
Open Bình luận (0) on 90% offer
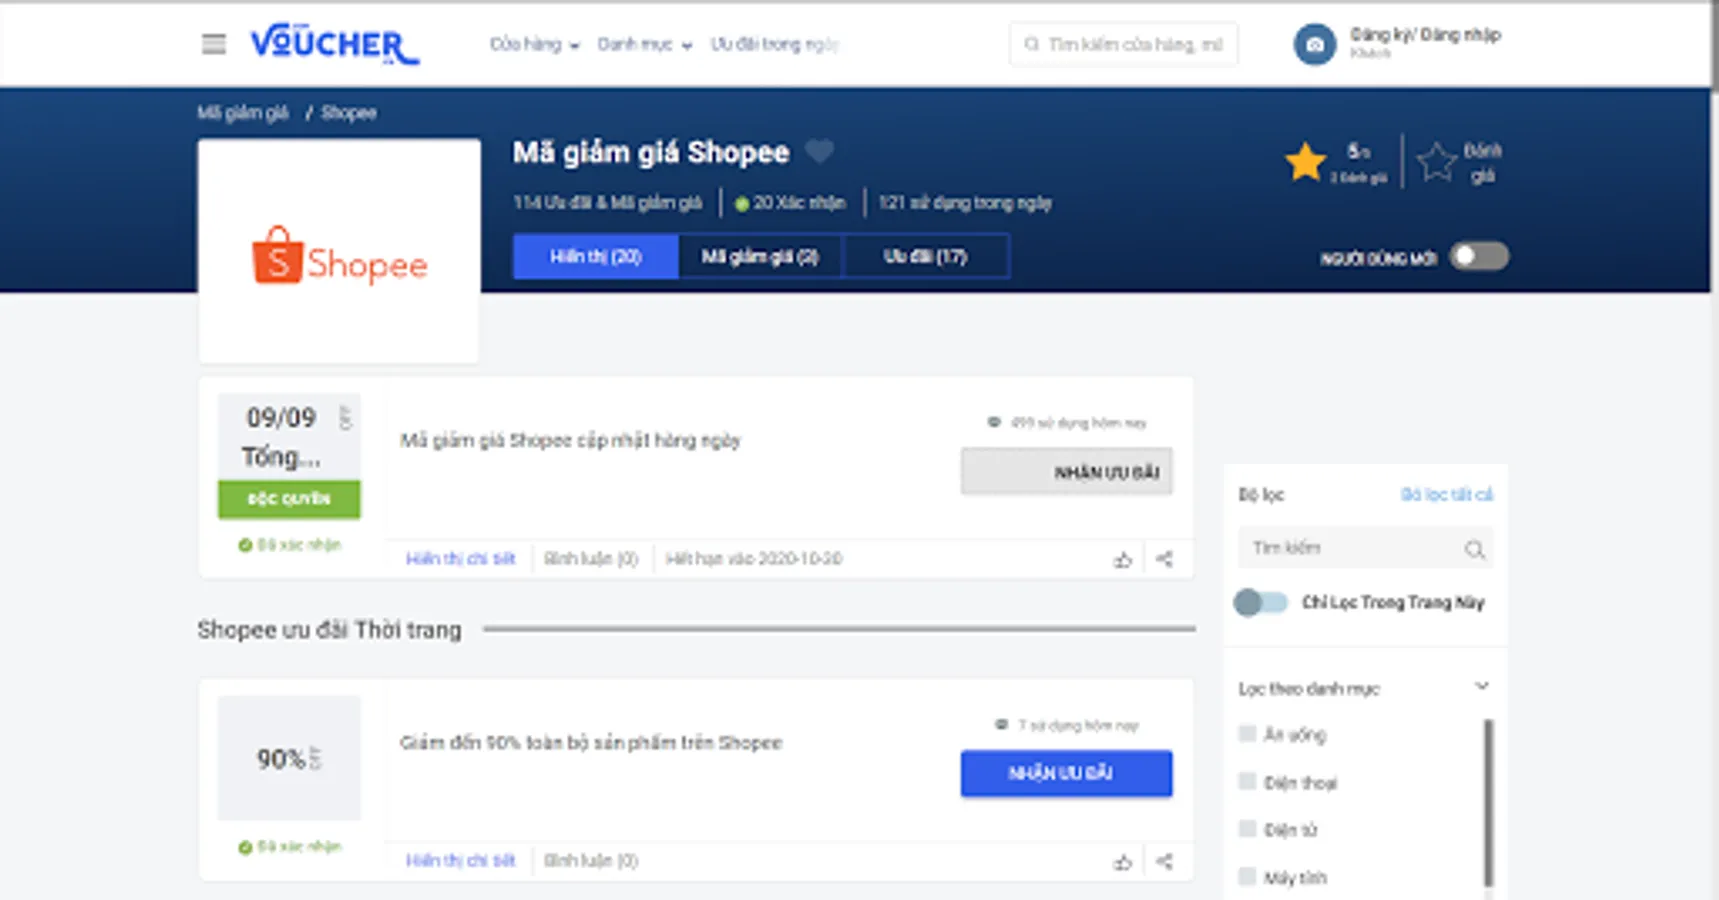[591, 860]
